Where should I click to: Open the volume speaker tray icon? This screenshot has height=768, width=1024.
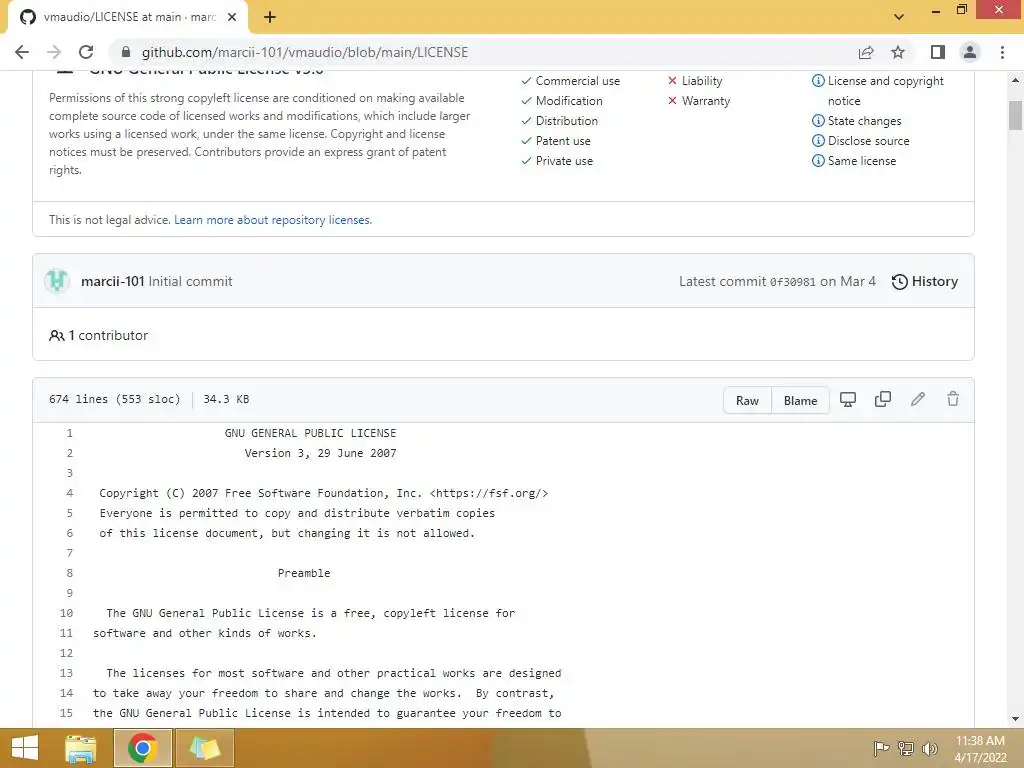coord(930,748)
